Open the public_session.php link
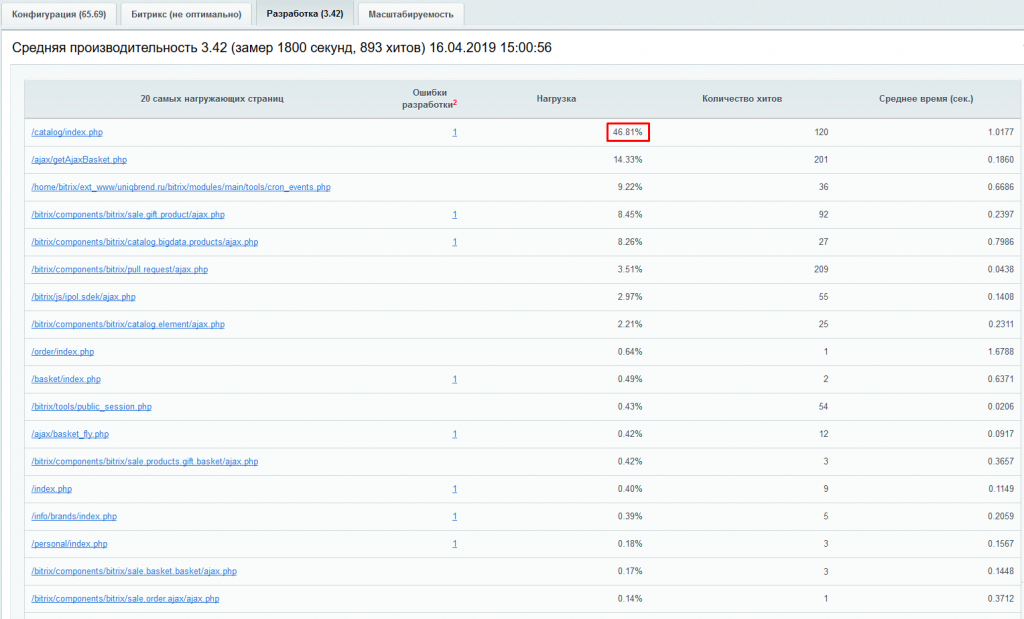The width and height of the screenshot is (1024, 619). (x=92, y=407)
